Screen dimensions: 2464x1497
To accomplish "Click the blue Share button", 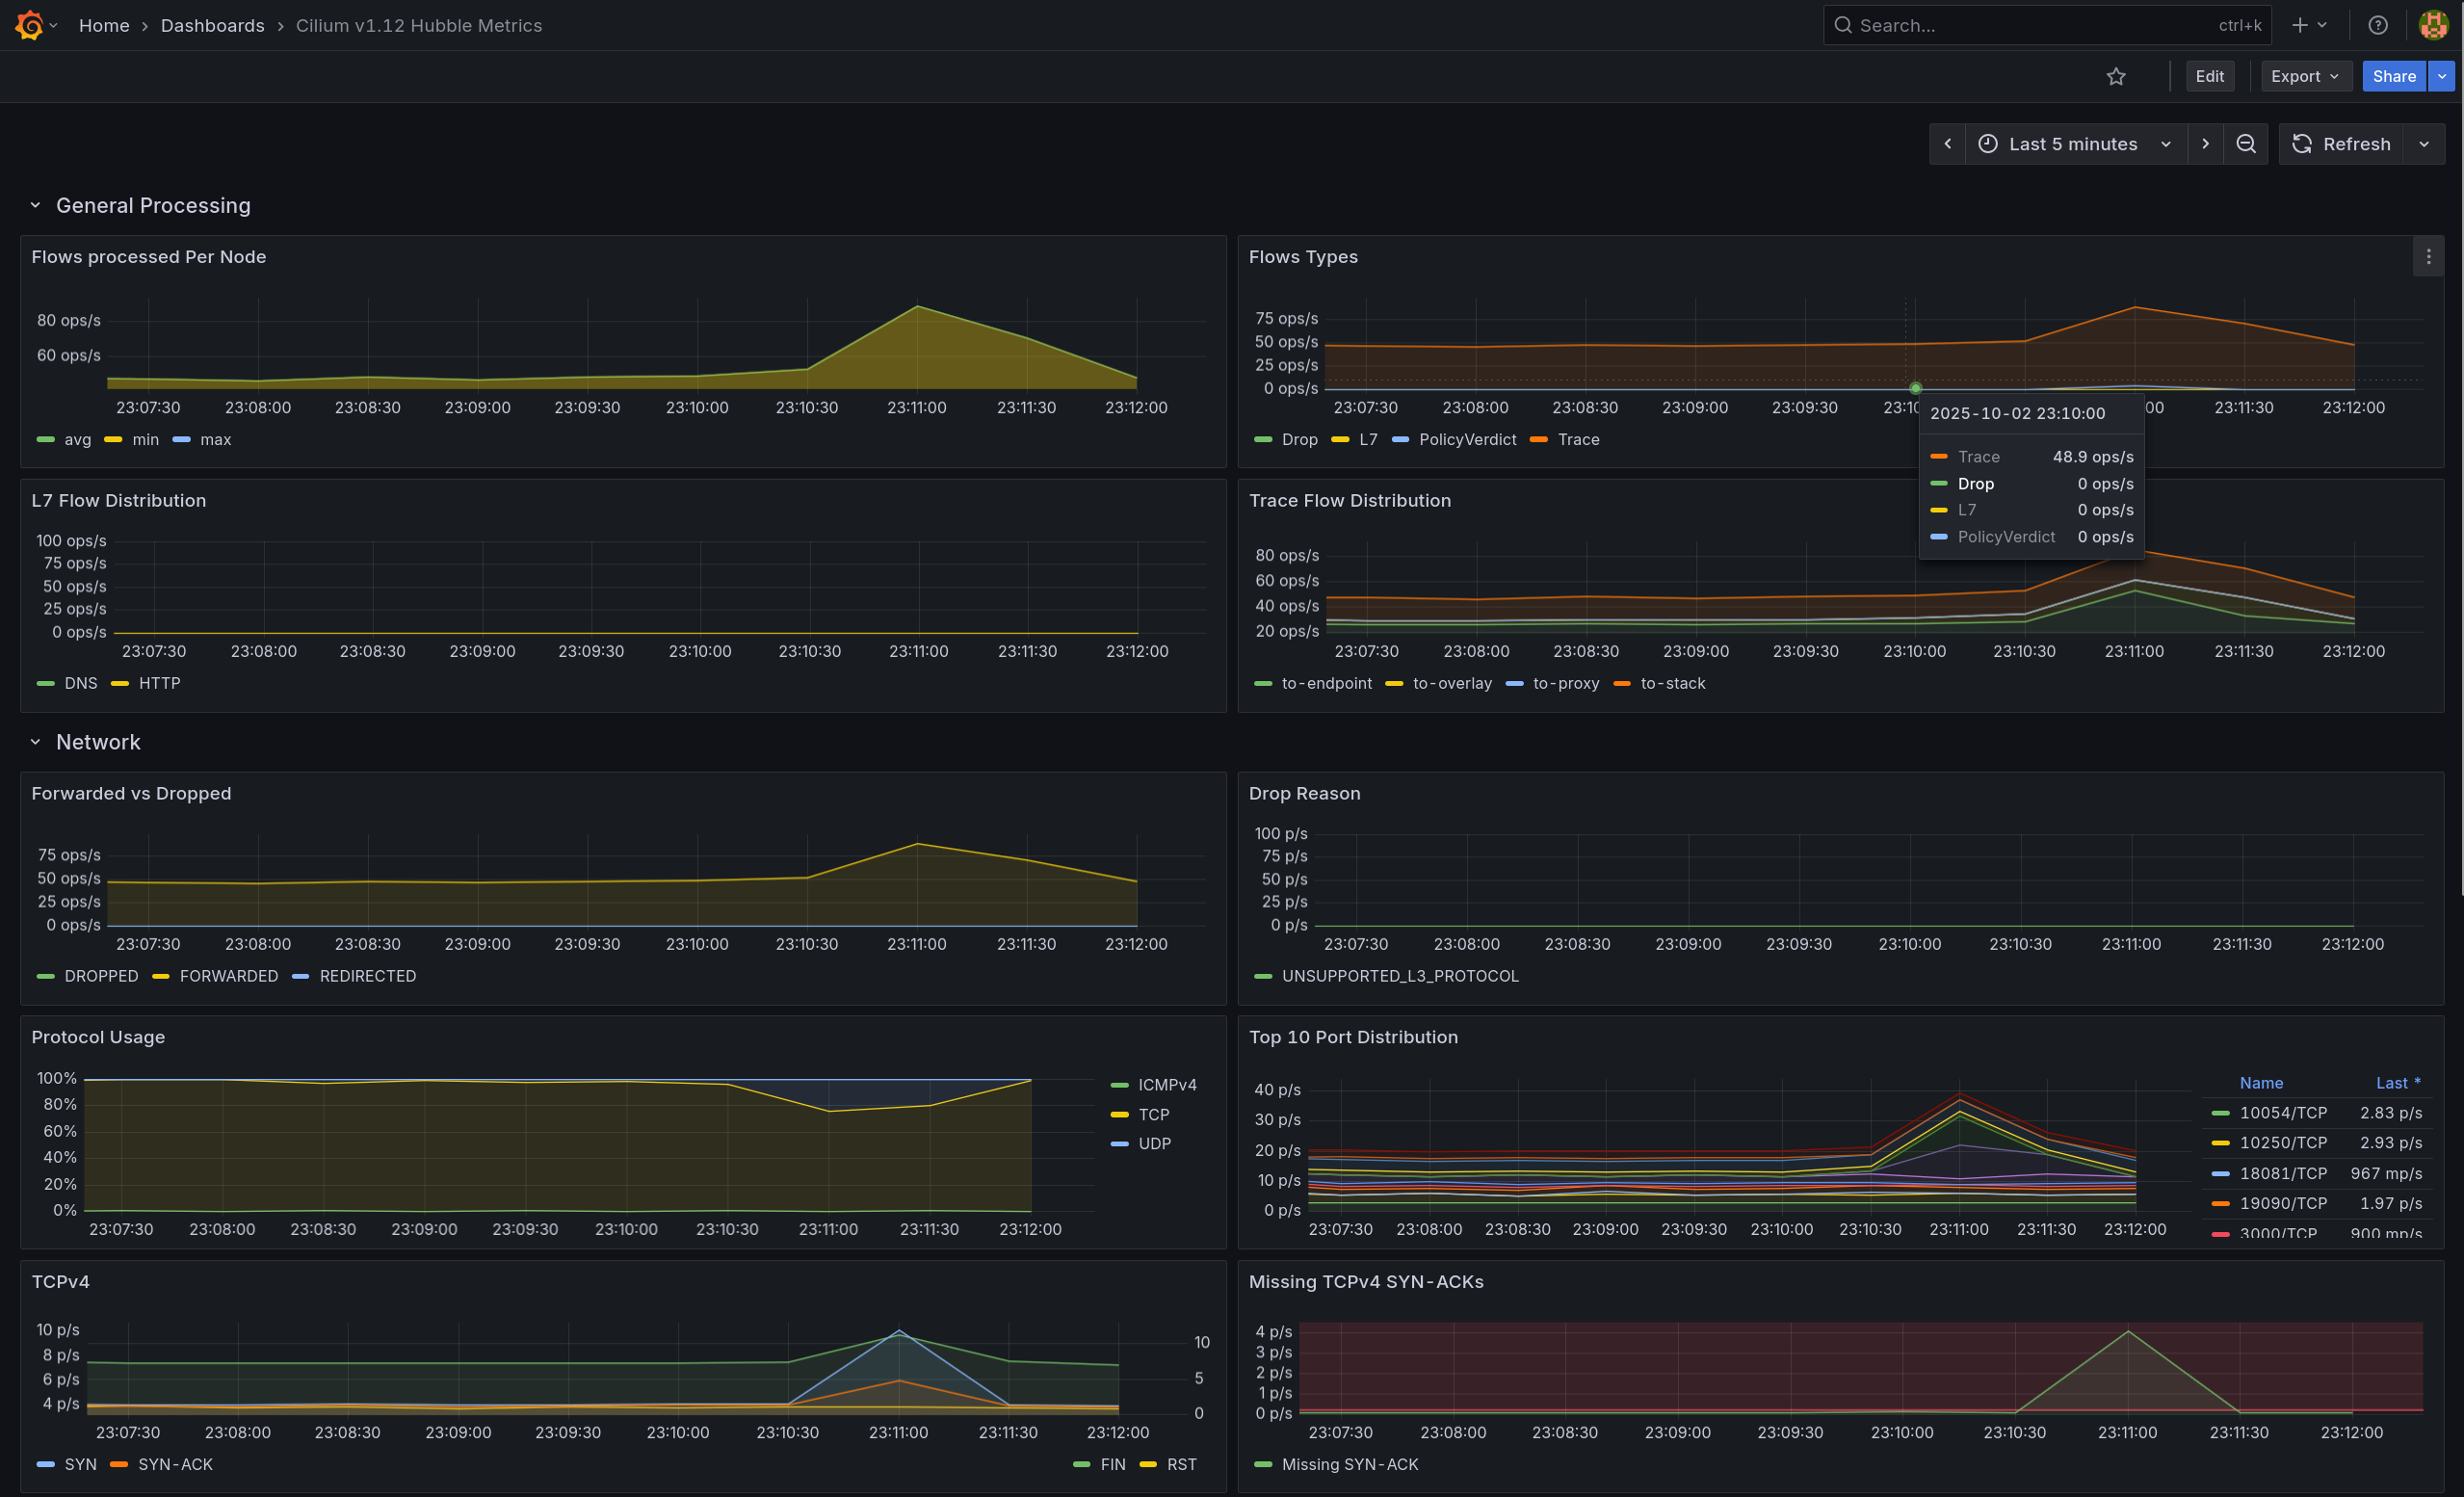I will tap(2393, 76).
